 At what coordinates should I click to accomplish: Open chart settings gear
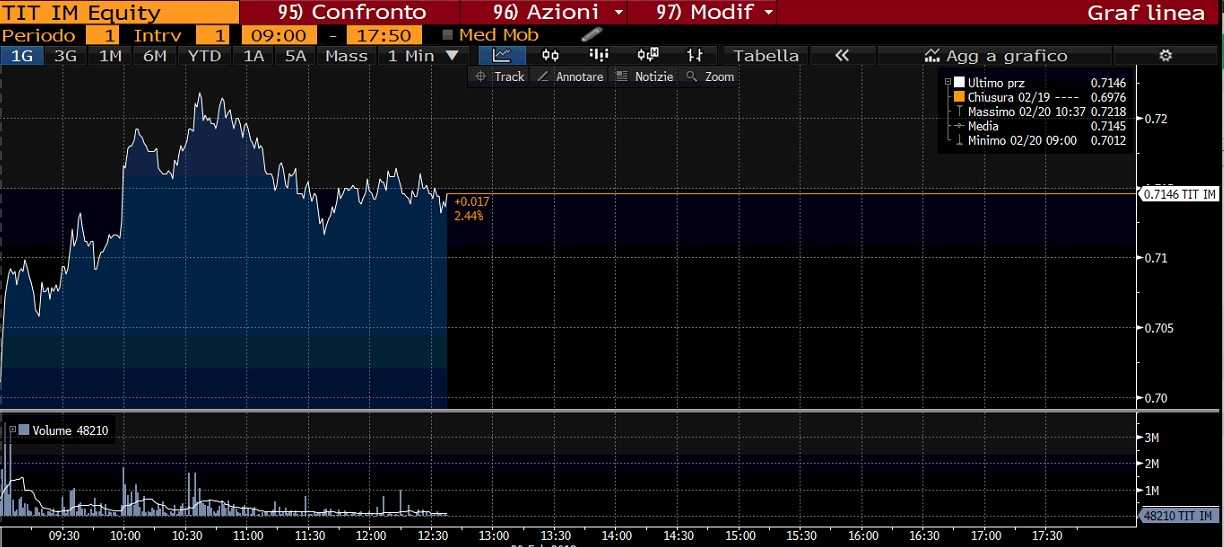(x=1165, y=56)
